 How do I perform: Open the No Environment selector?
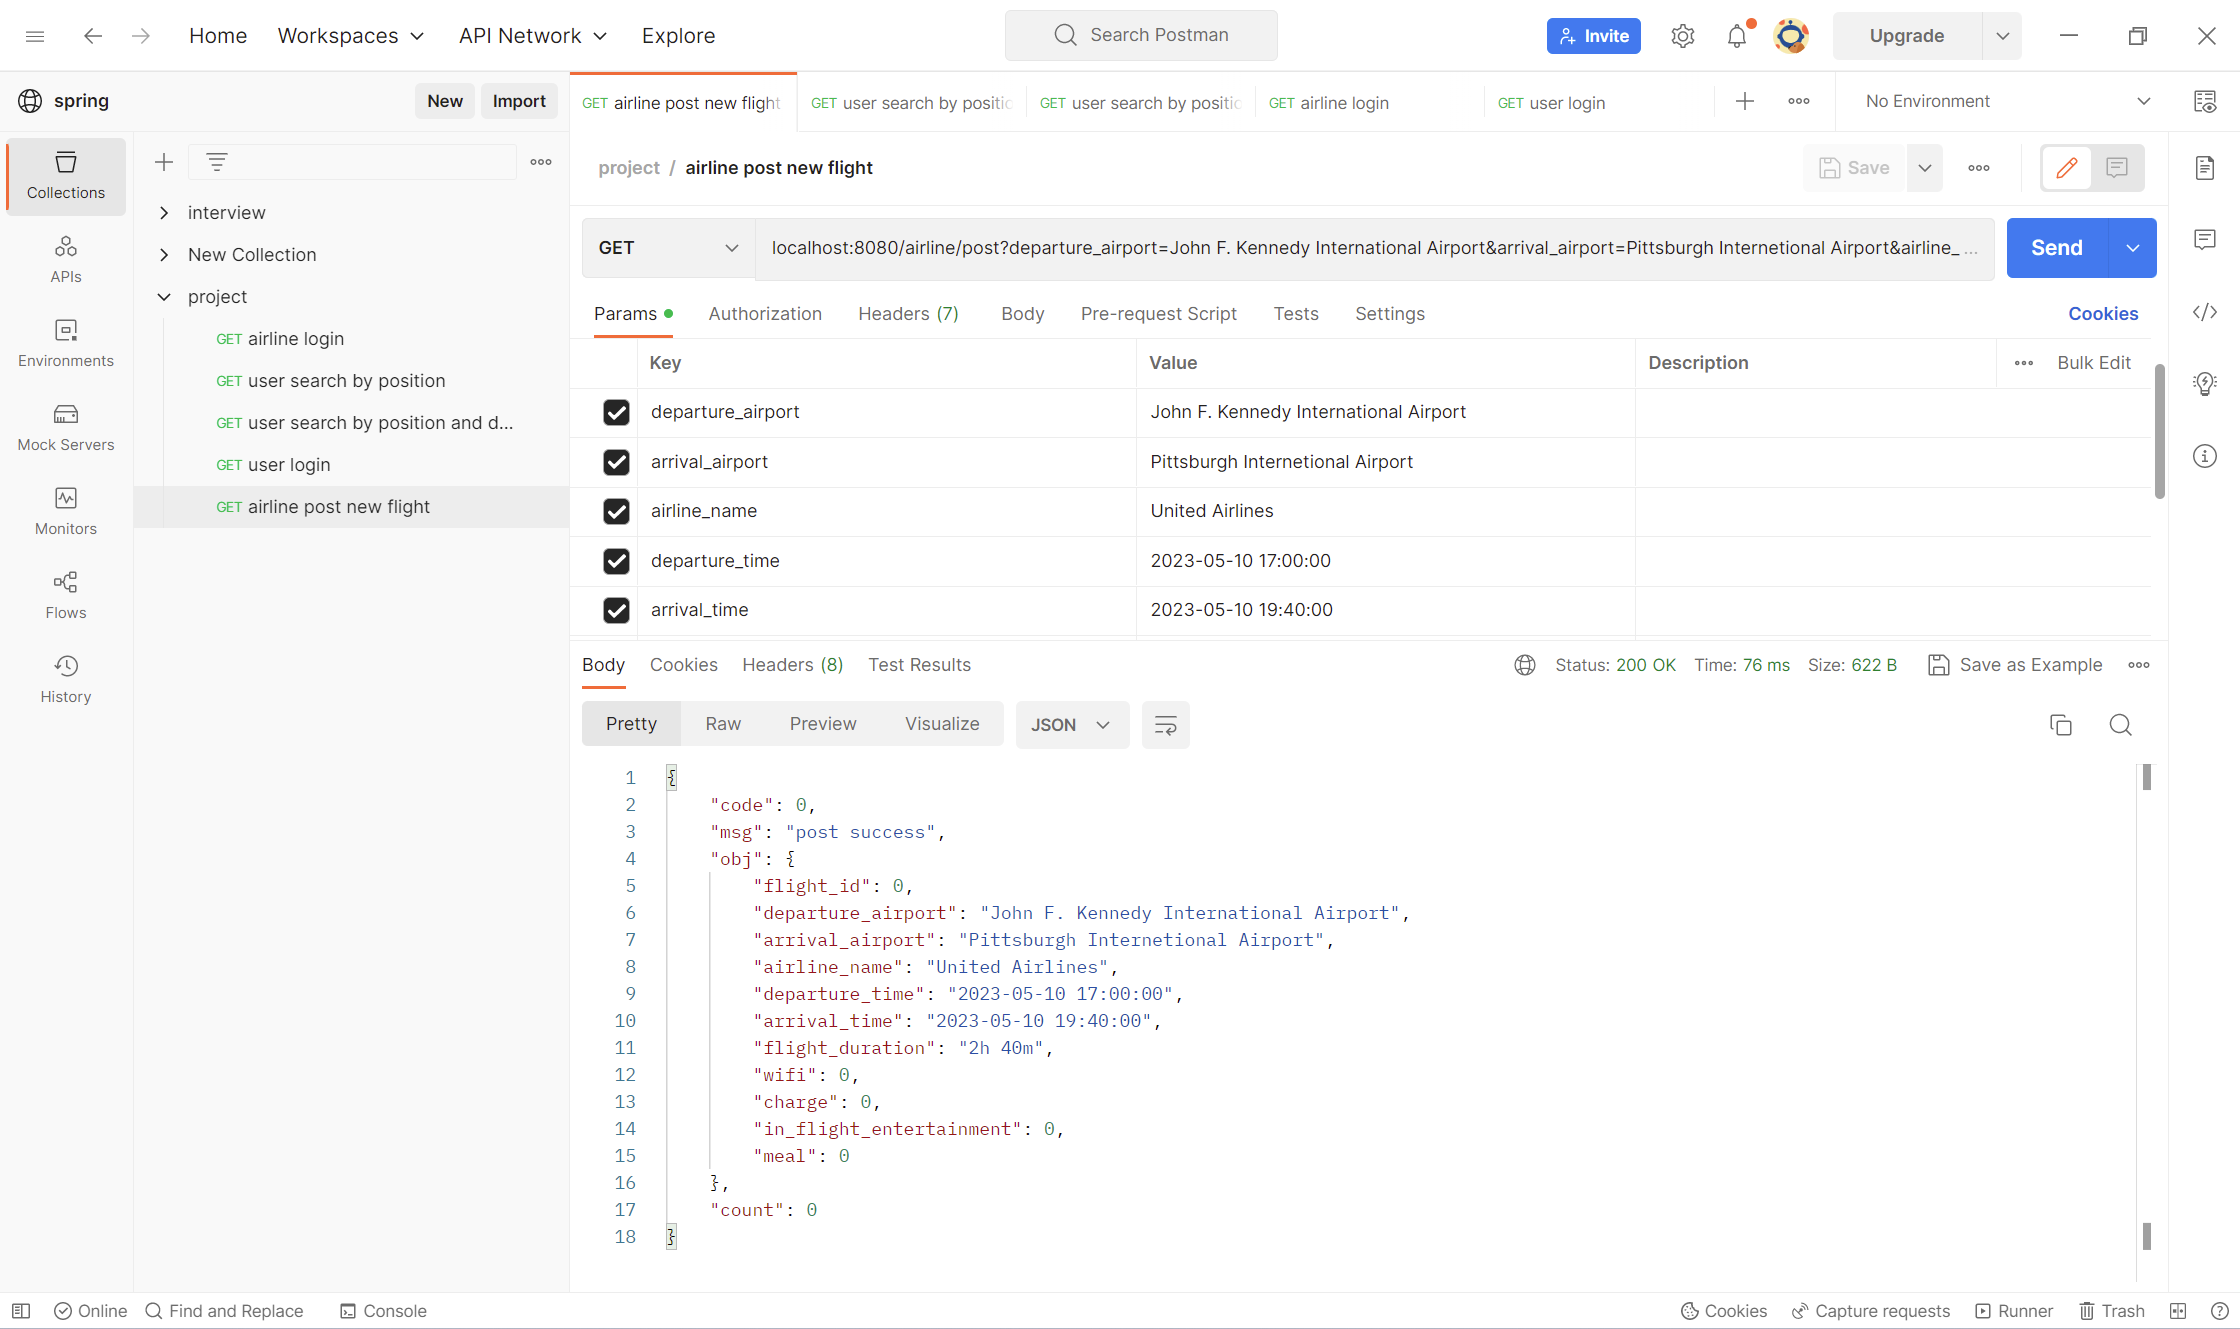tap(2007, 101)
